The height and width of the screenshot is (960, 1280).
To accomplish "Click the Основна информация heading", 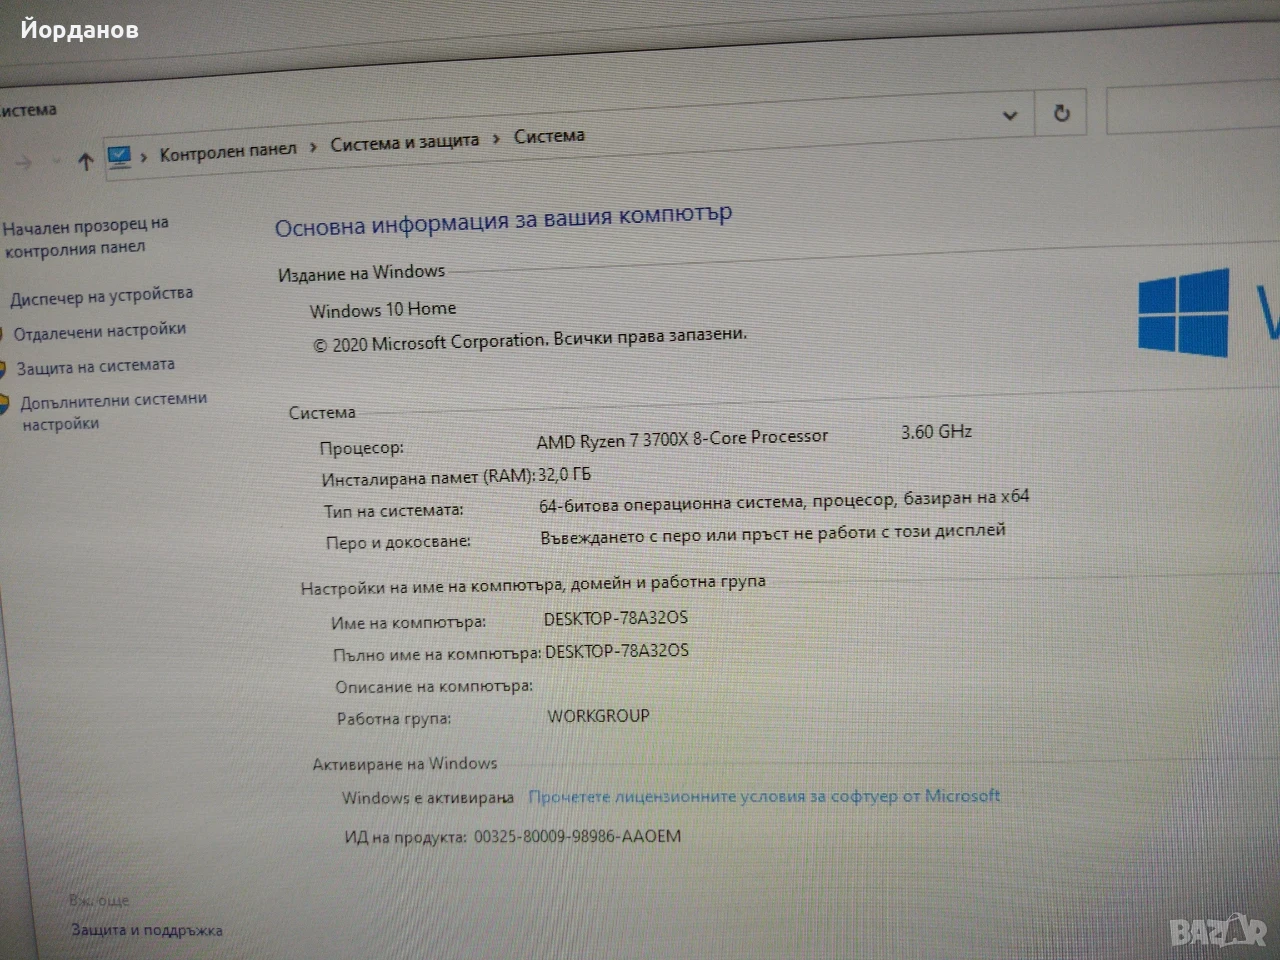I will tap(503, 220).
